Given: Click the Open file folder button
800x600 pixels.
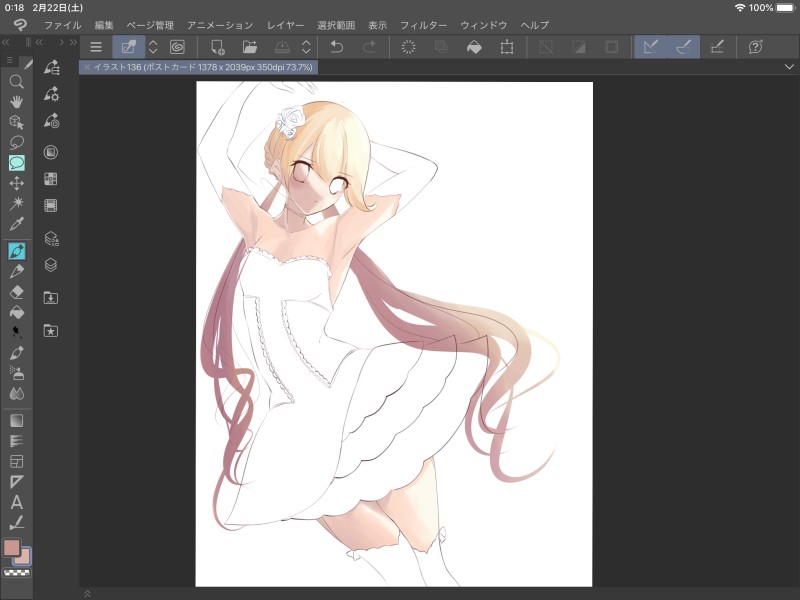Looking at the screenshot, I should (249, 47).
